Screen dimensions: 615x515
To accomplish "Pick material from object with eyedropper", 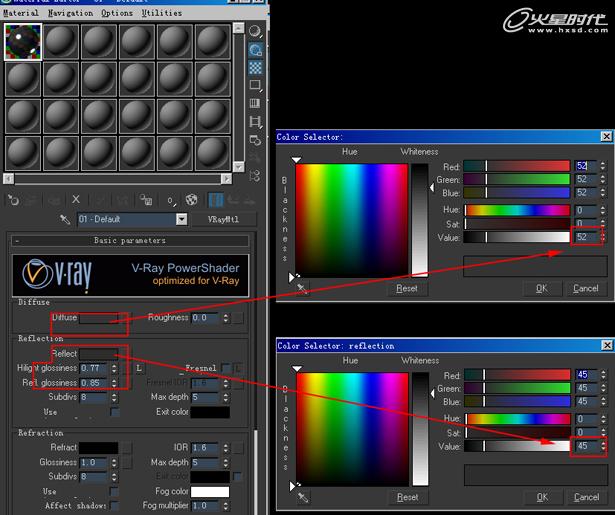I will pyautogui.click(x=65, y=219).
